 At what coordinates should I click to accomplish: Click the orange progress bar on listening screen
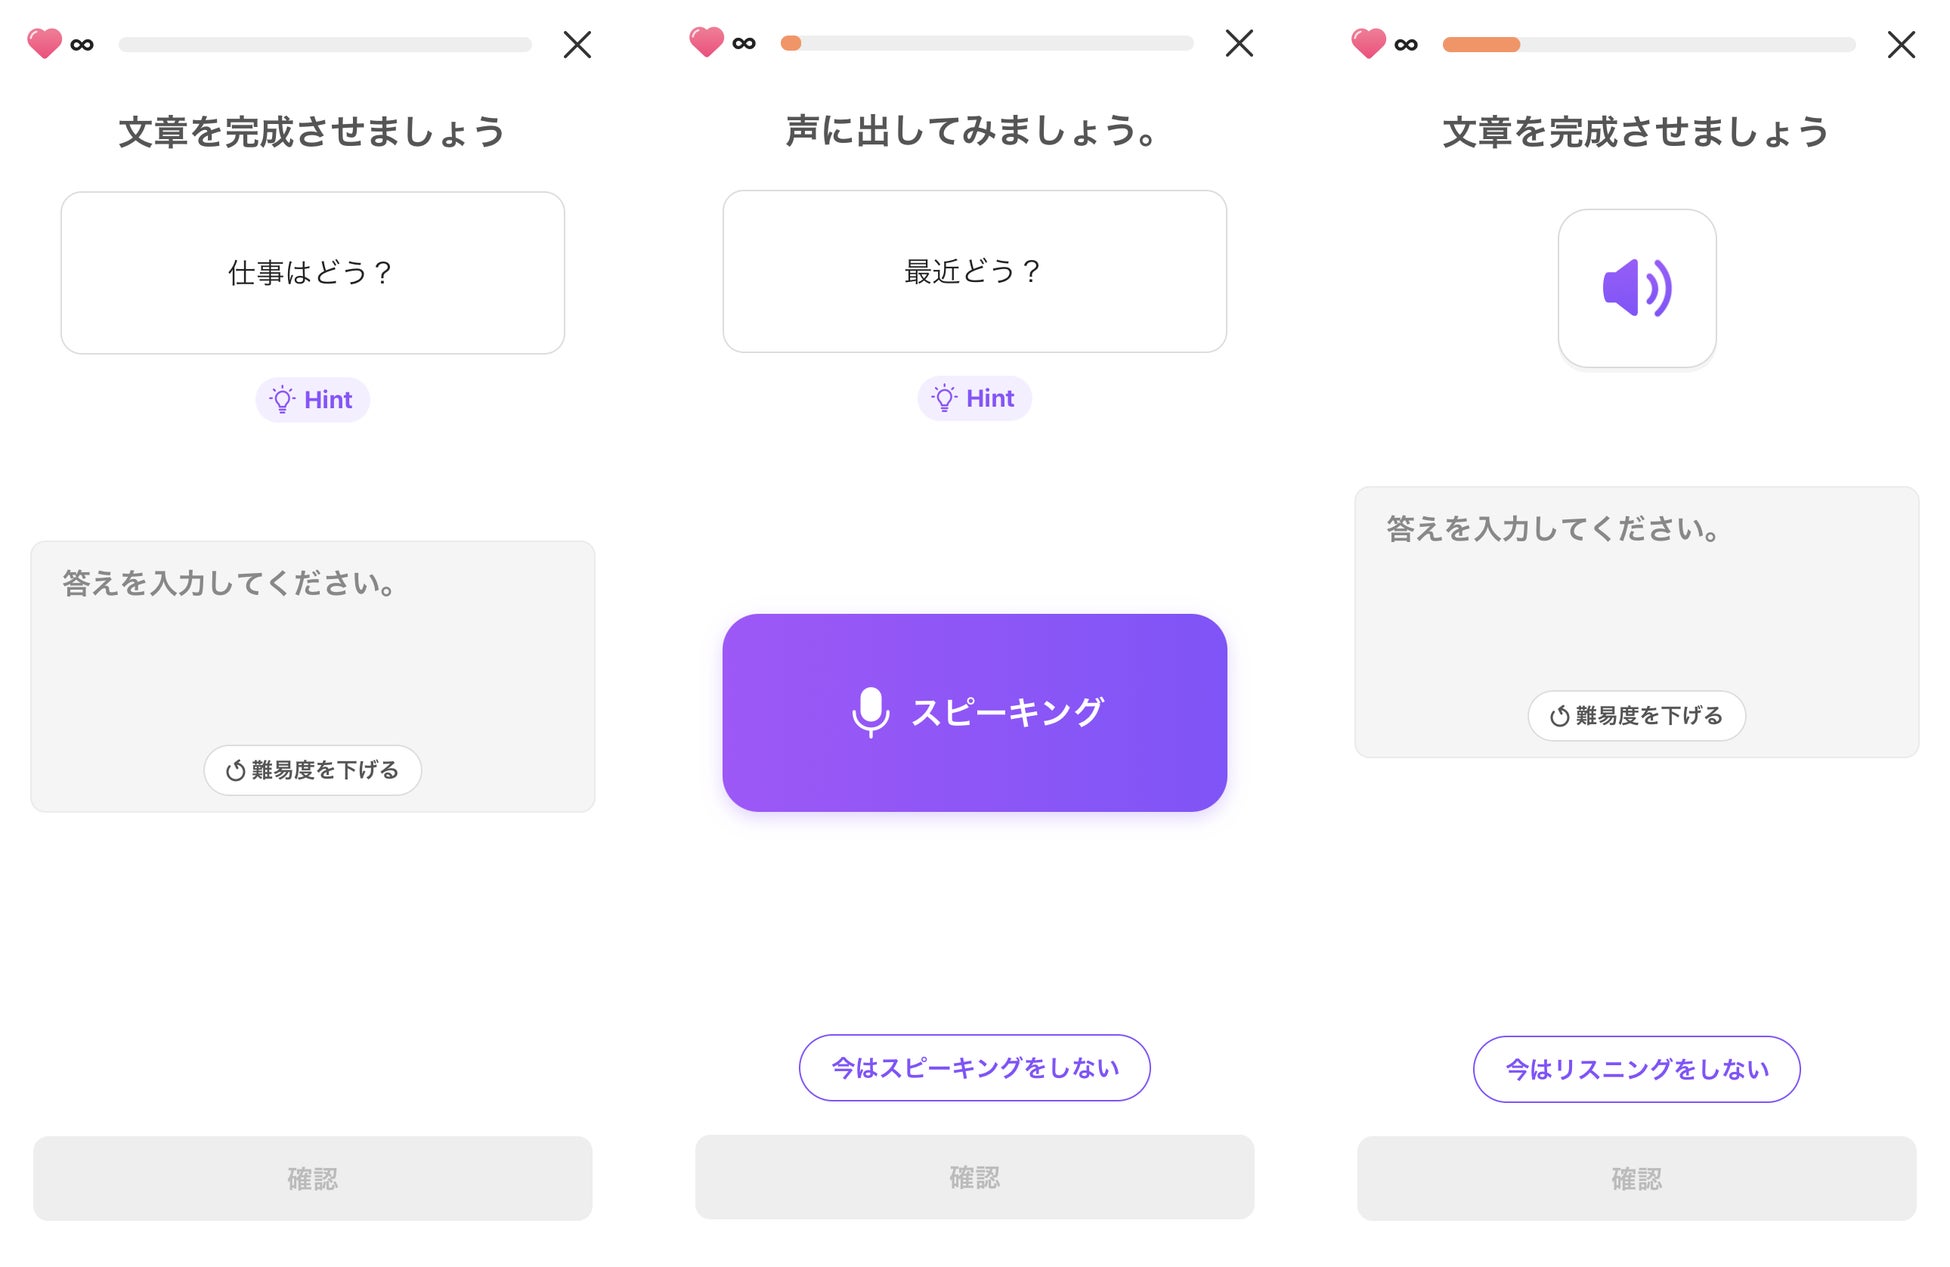coord(1481,45)
